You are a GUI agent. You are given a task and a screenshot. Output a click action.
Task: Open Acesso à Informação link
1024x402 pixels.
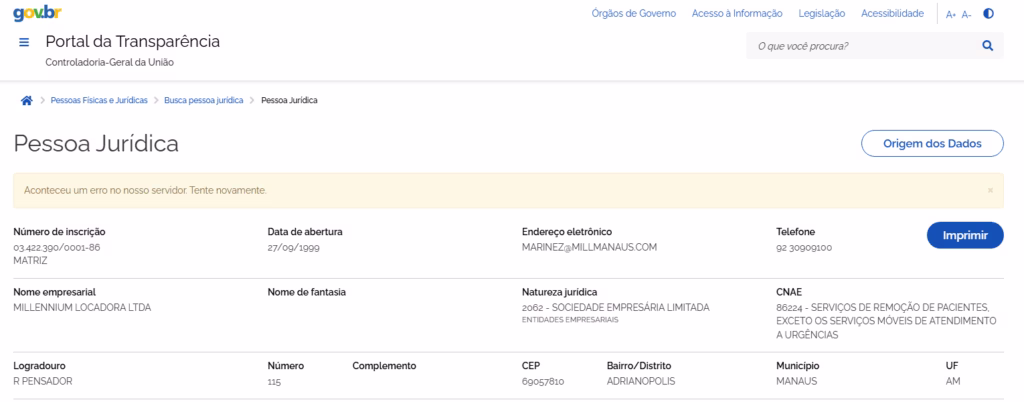[737, 14]
